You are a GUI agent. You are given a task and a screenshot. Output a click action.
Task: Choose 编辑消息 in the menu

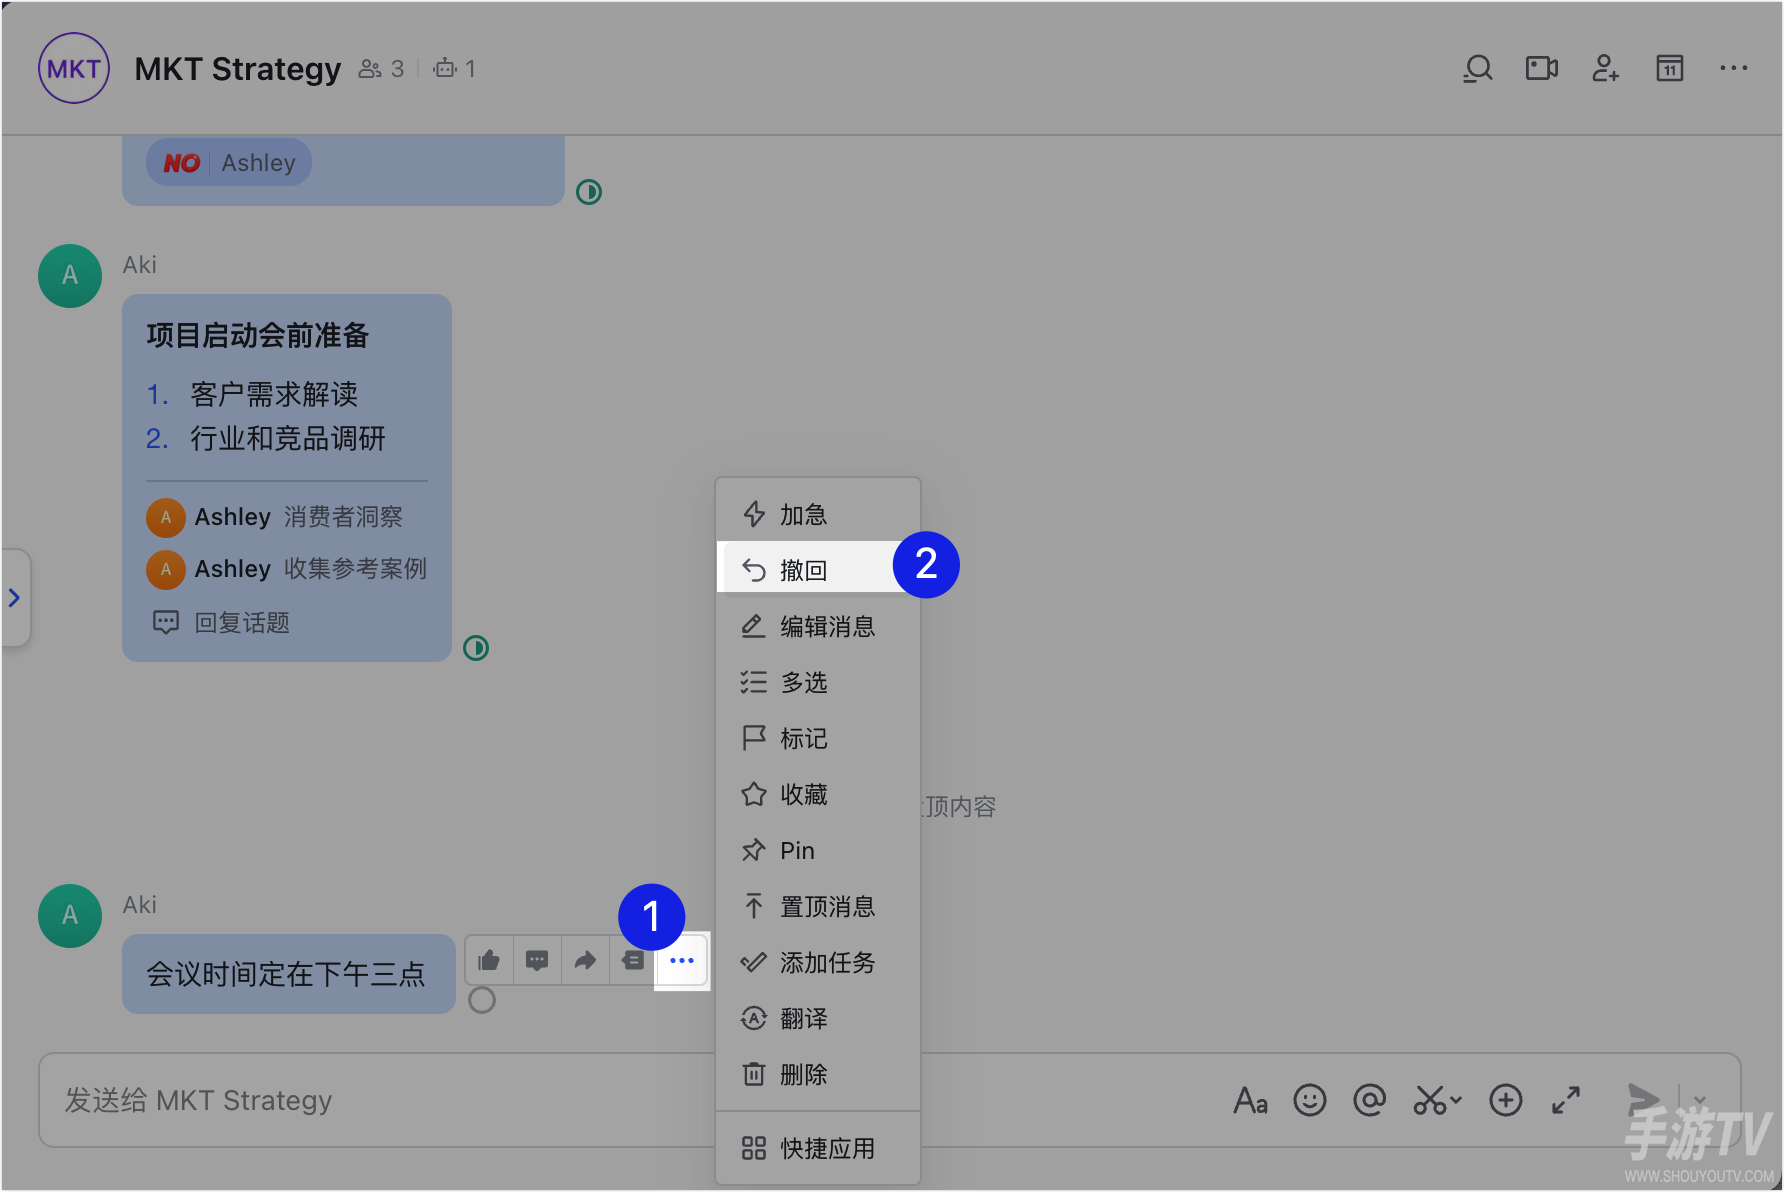(818, 627)
